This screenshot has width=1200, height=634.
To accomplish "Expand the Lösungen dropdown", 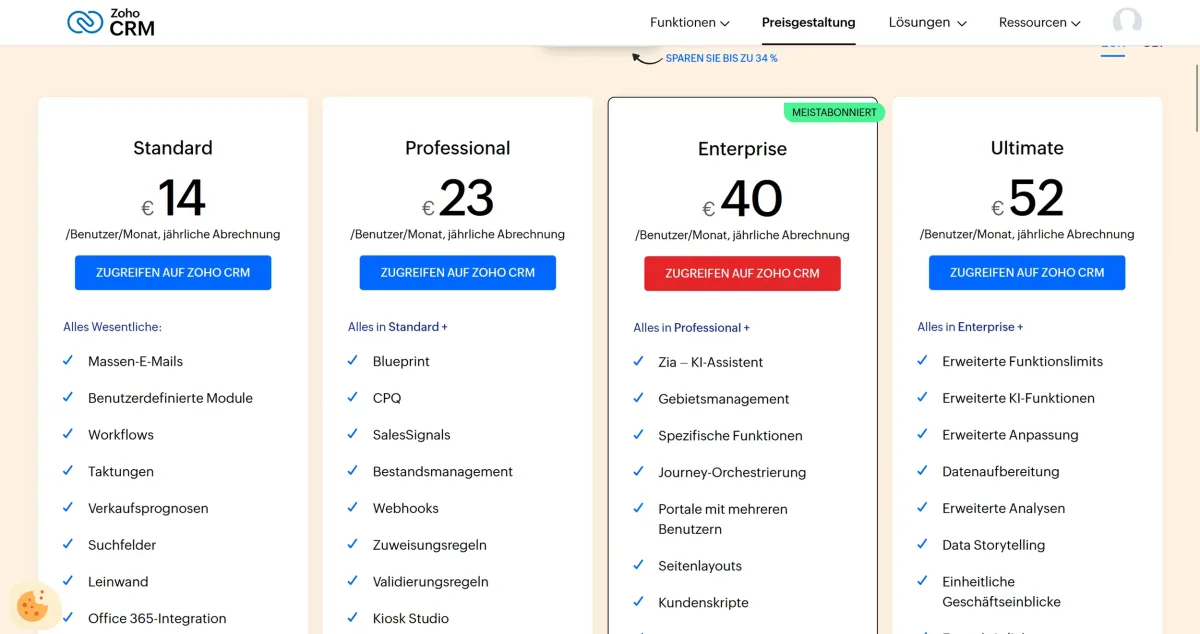I will [927, 22].
